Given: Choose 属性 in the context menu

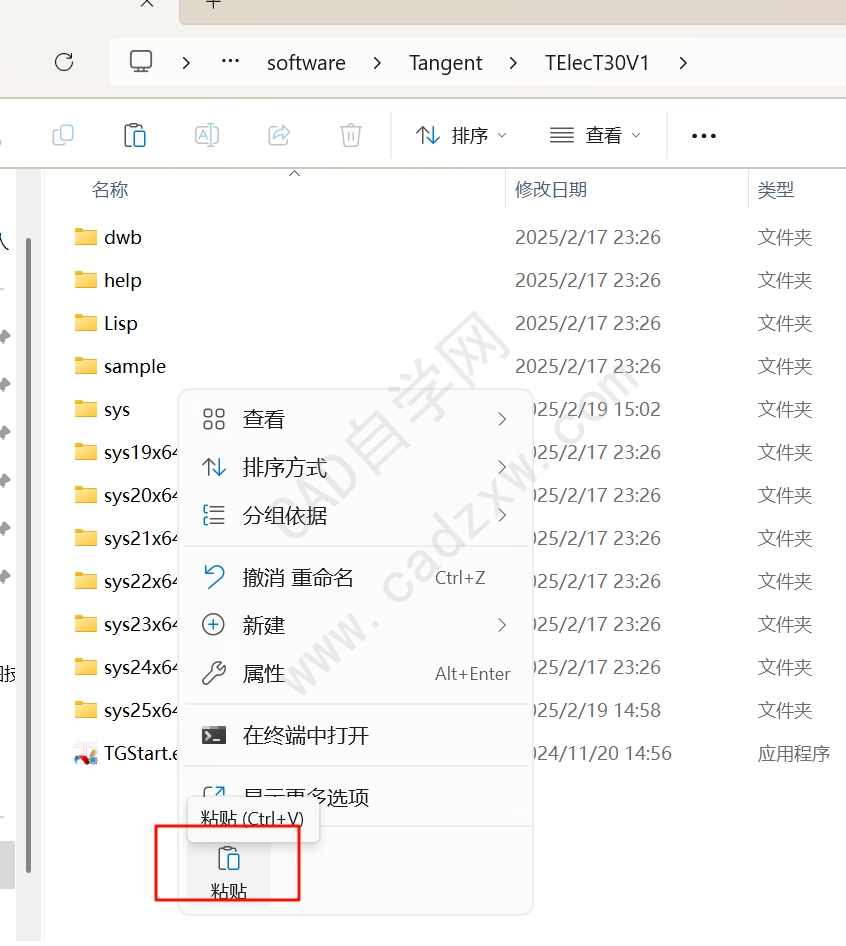Looking at the screenshot, I should (355, 673).
